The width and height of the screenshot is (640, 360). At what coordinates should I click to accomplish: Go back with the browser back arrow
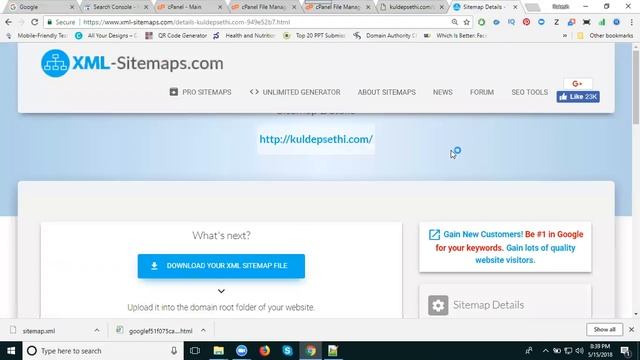coord(9,22)
